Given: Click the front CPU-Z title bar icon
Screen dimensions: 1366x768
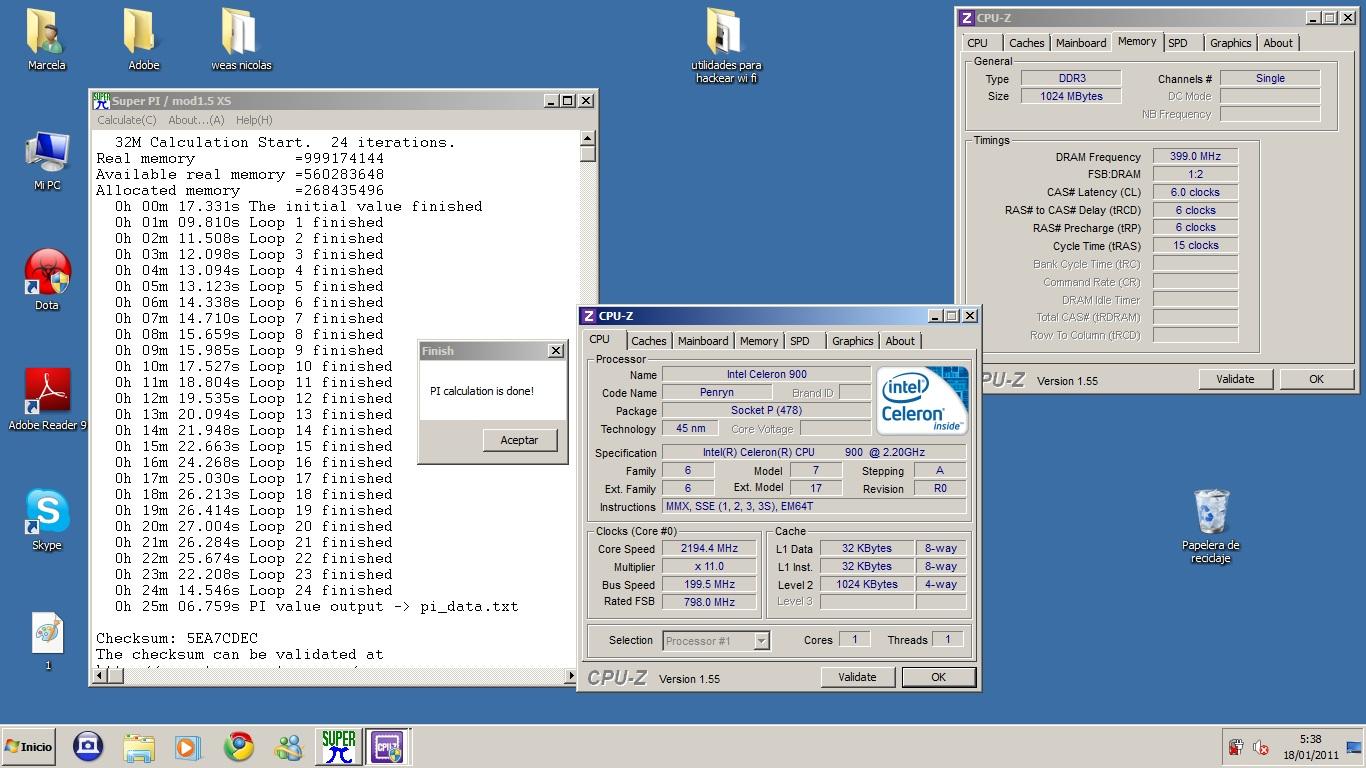Looking at the screenshot, I should (x=589, y=316).
